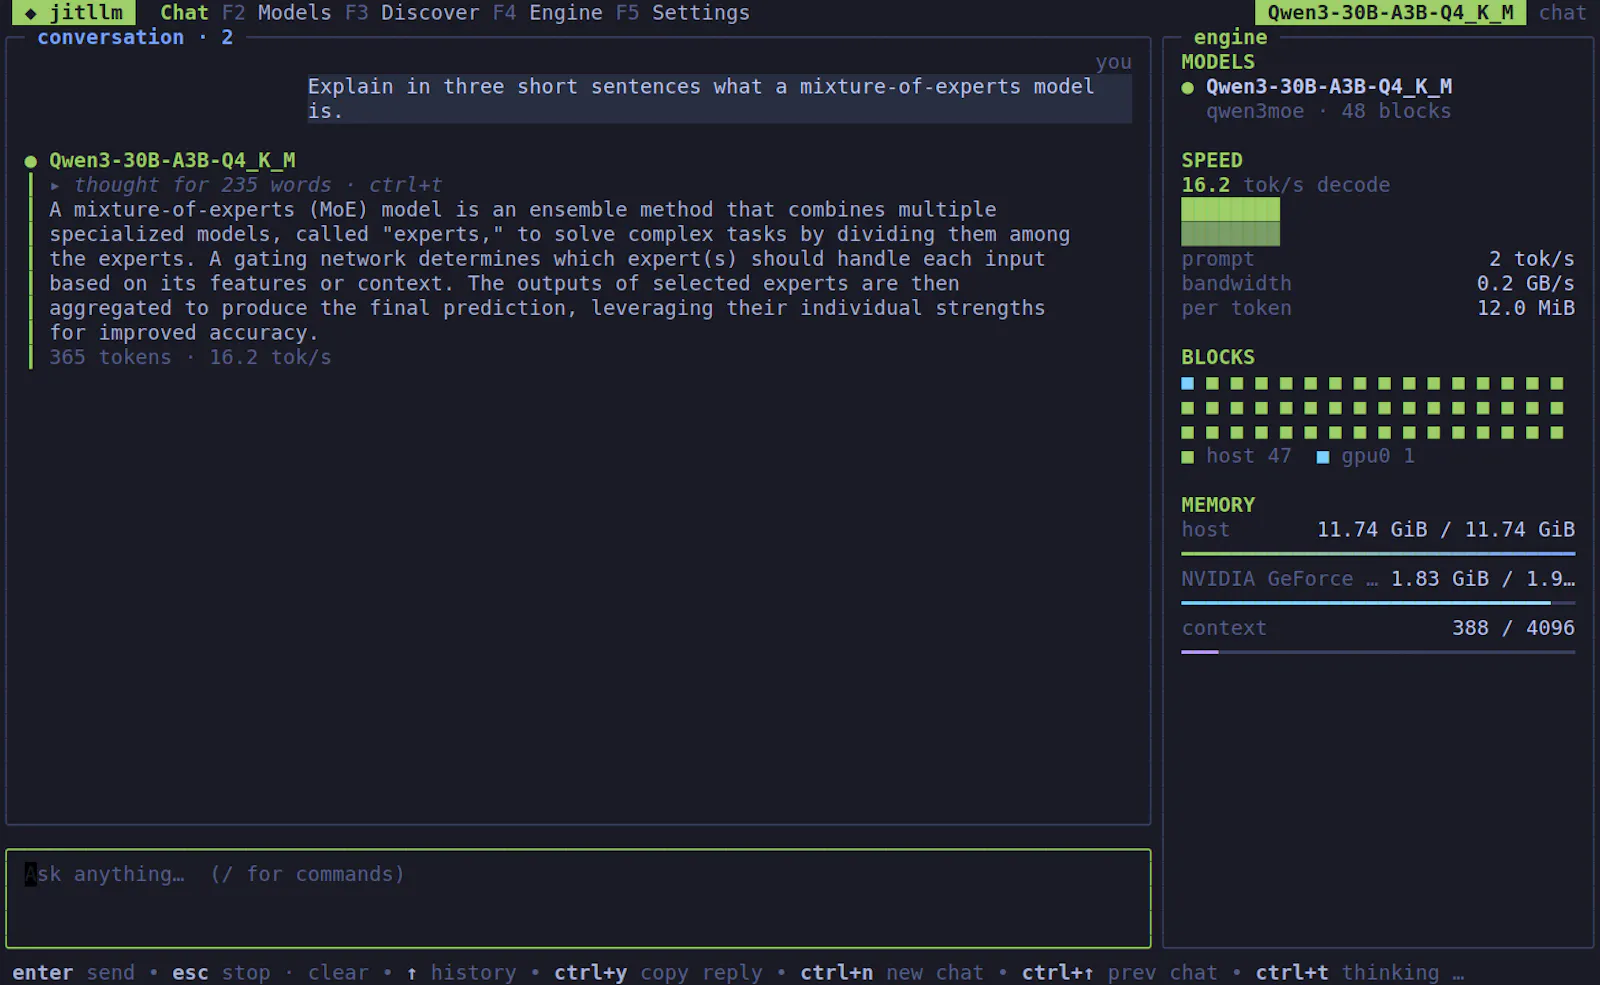The width and height of the screenshot is (1600, 985).
Task: Click the prompt '2 tok/s' value
Action: pos(1532,259)
